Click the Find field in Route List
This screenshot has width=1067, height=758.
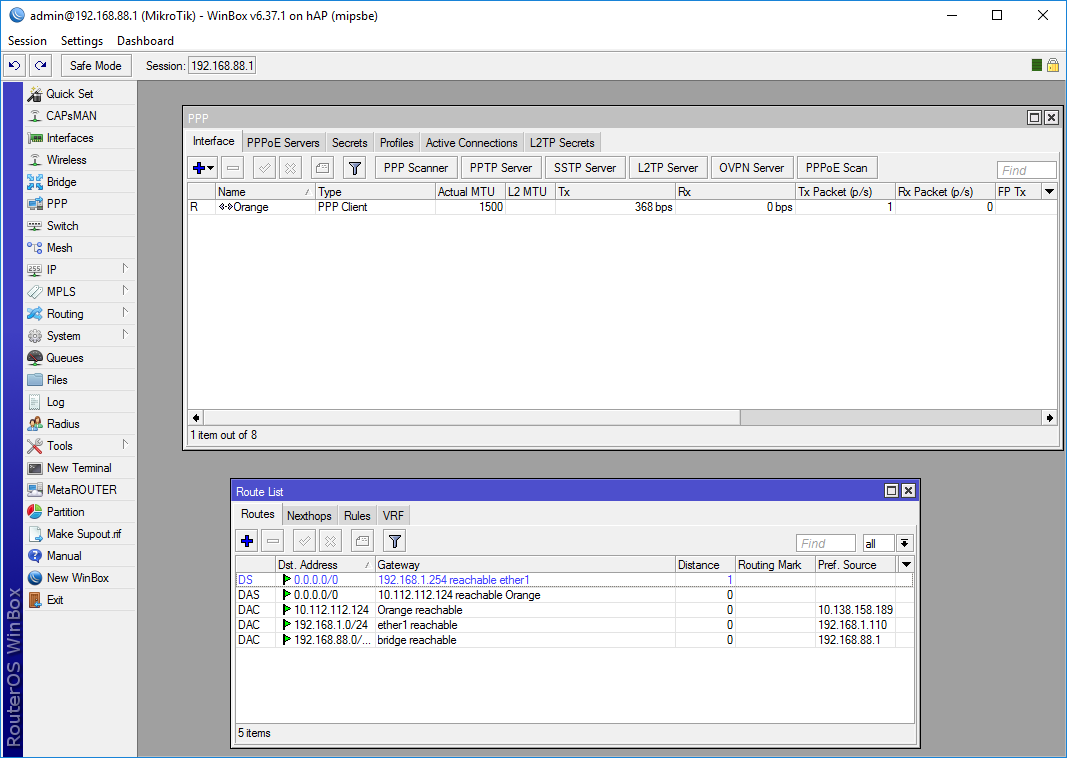click(825, 543)
